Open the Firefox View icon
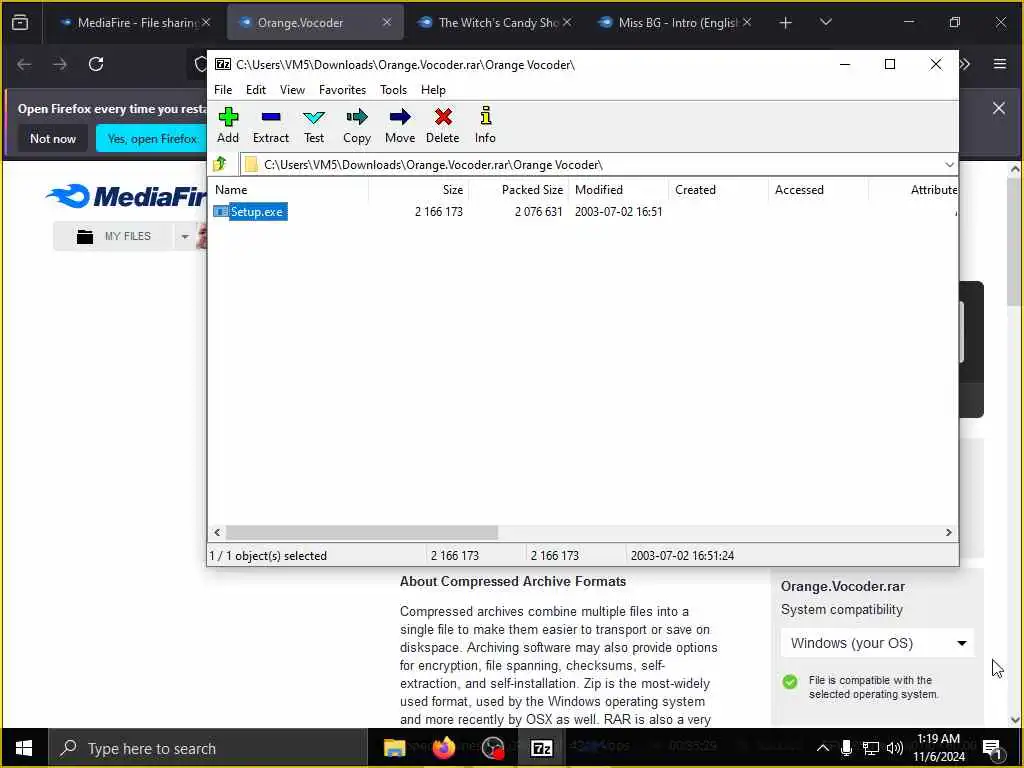The image size is (1024, 768). pyautogui.click(x=20, y=23)
